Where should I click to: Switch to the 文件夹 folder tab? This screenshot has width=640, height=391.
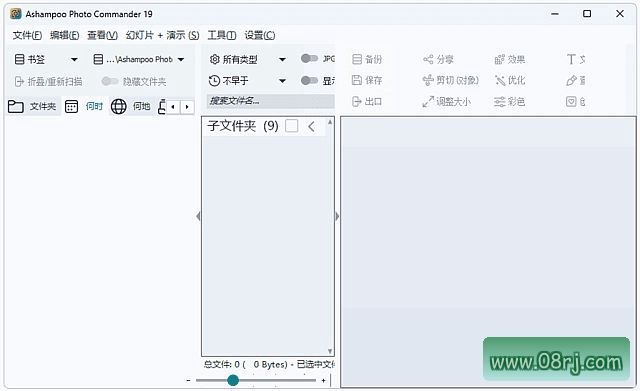pyautogui.click(x=32, y=107)
